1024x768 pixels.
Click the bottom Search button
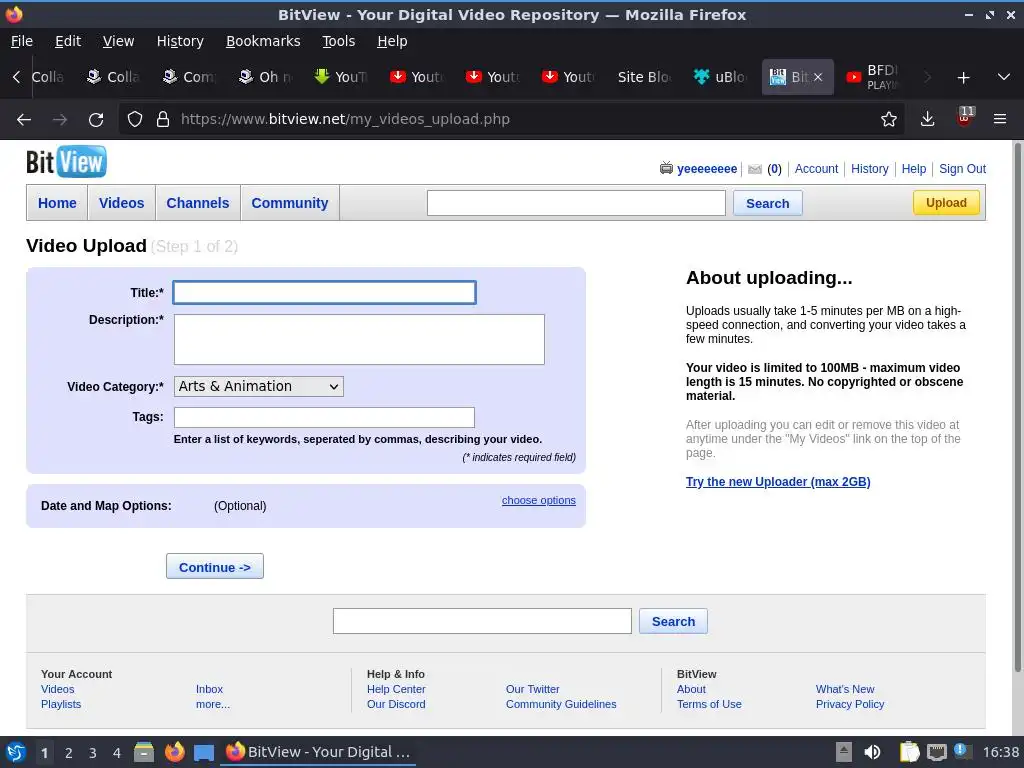(x=673, y=621)
